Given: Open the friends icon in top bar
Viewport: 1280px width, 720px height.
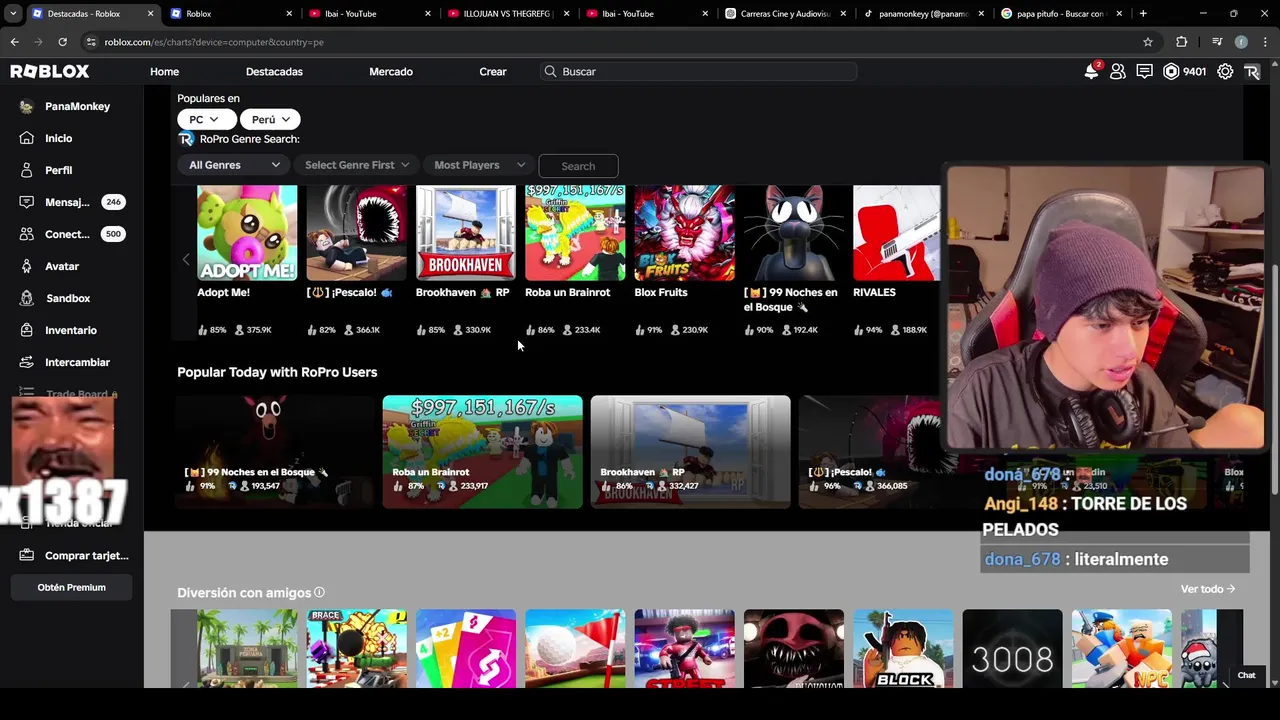Looking at the screenshot, I should [1118, 72].
